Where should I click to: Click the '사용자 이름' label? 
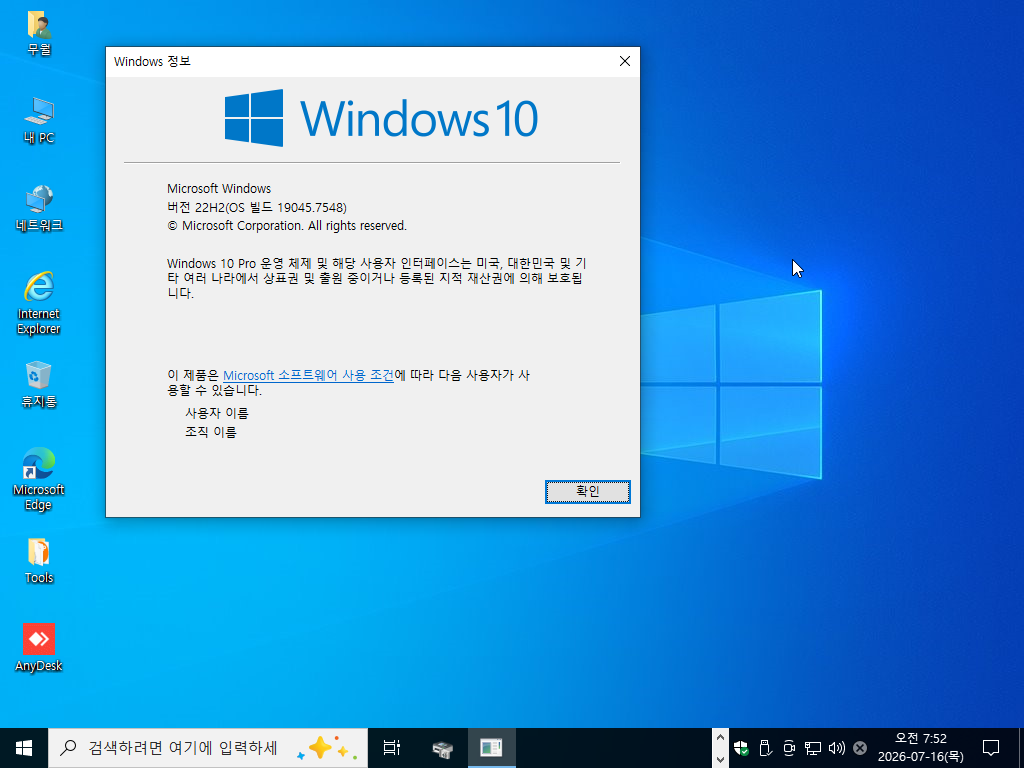tap(217, 413)
